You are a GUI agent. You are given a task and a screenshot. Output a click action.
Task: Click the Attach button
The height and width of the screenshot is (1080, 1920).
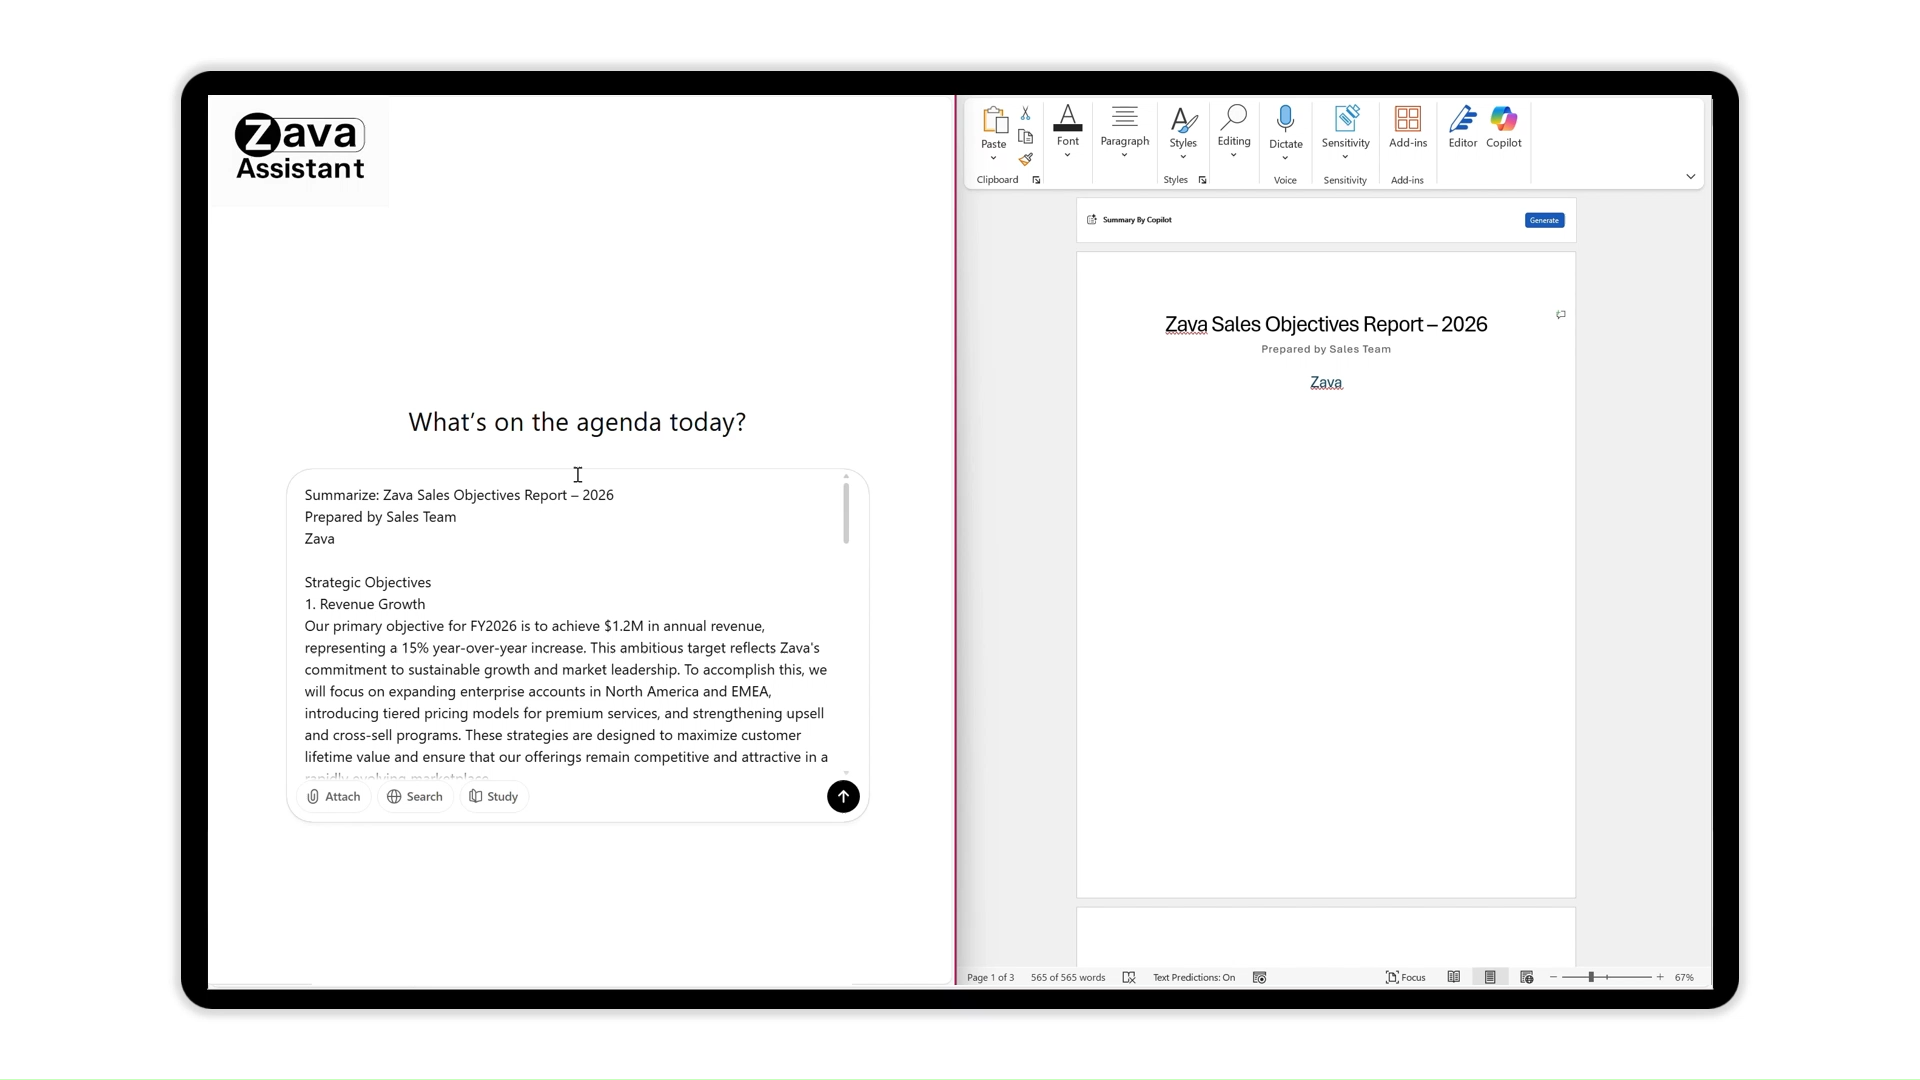(334, 797)
